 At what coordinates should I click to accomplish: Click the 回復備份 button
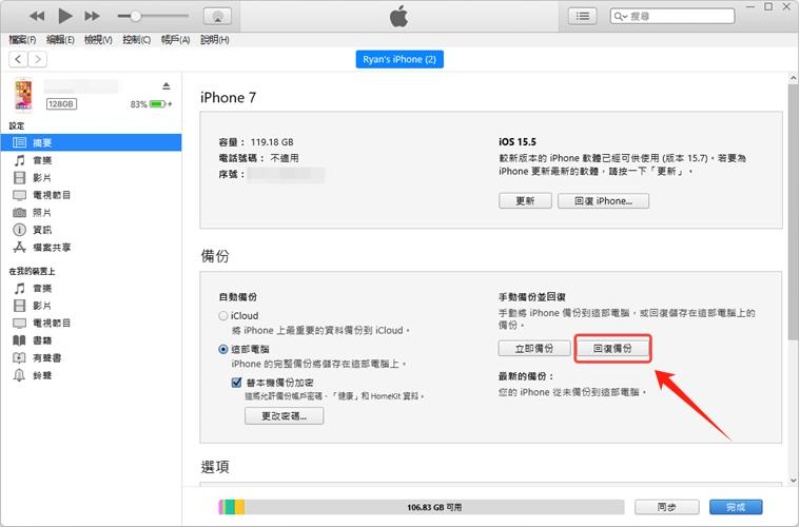click(x=612, y=348)
